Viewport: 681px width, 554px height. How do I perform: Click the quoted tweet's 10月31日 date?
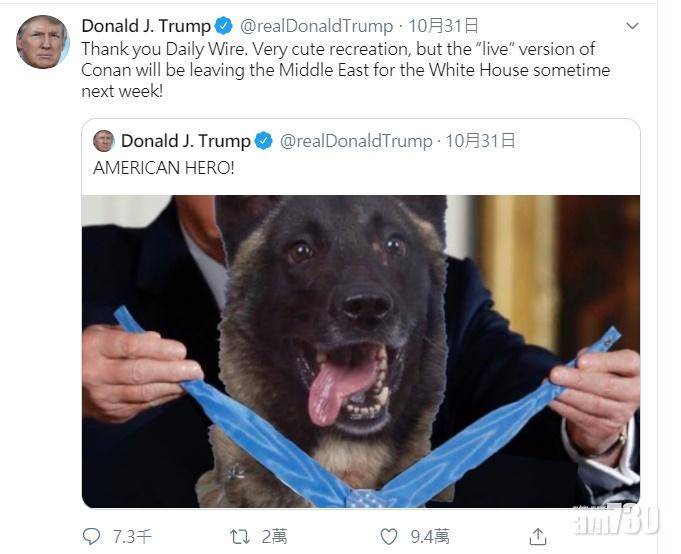pos(480,141)
